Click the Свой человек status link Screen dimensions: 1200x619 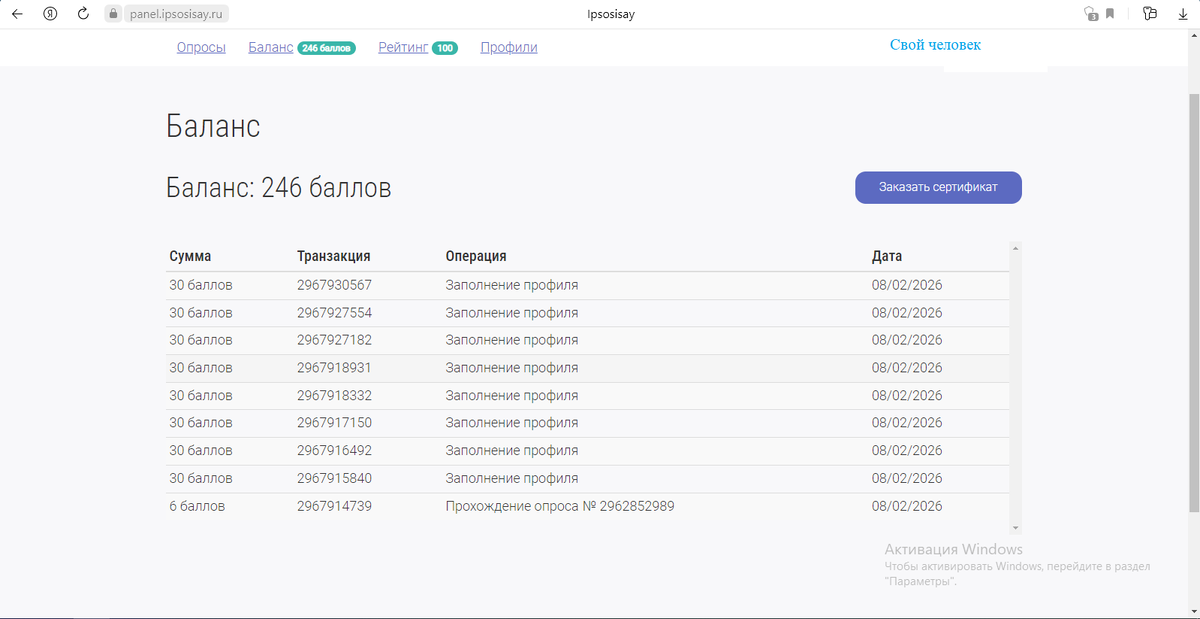pos(936,45)
